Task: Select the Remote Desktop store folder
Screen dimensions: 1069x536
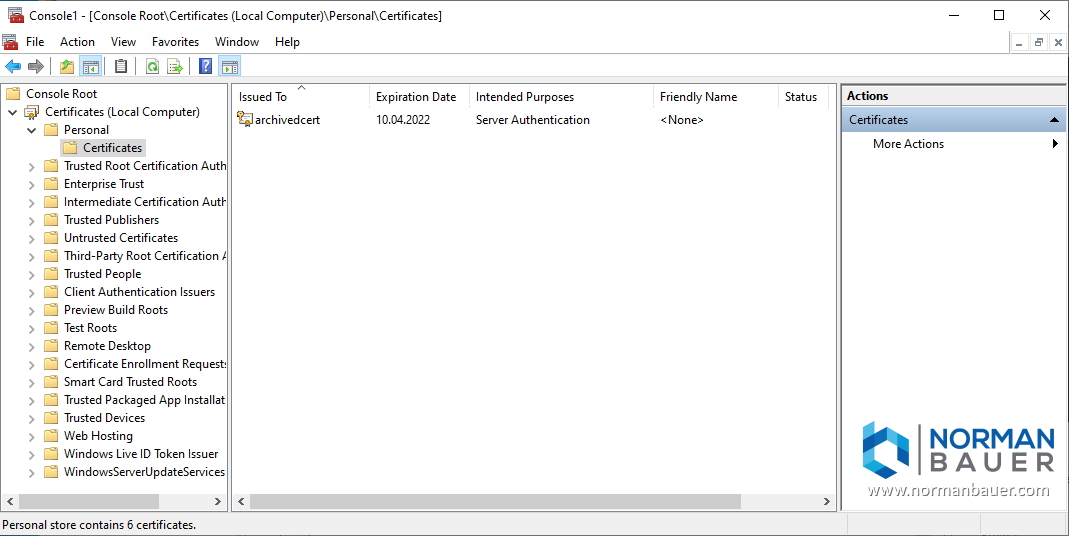Action: 107,346
